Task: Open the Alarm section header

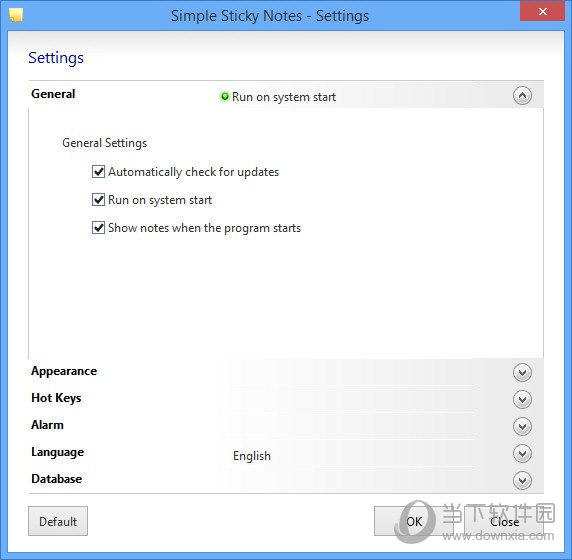Action: [47, 425]
